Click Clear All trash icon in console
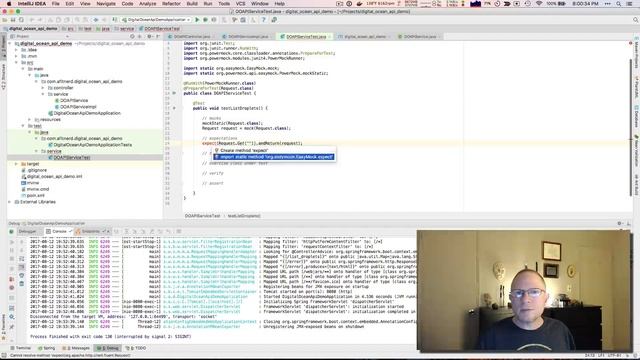 [22, 283]
